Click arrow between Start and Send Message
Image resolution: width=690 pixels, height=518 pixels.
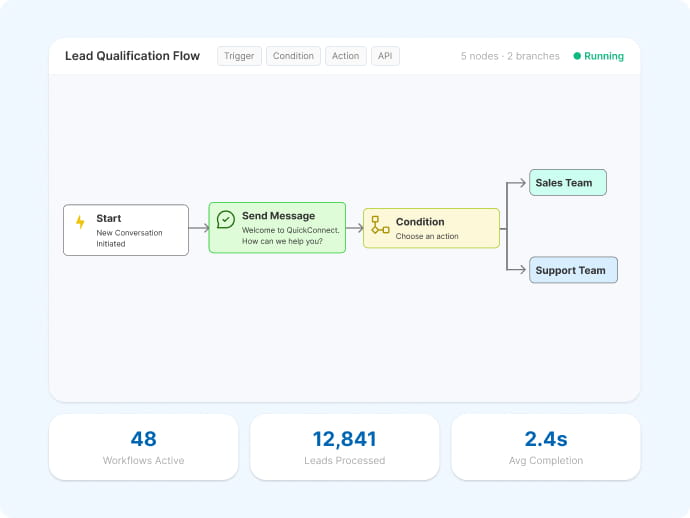pos(199,228)
